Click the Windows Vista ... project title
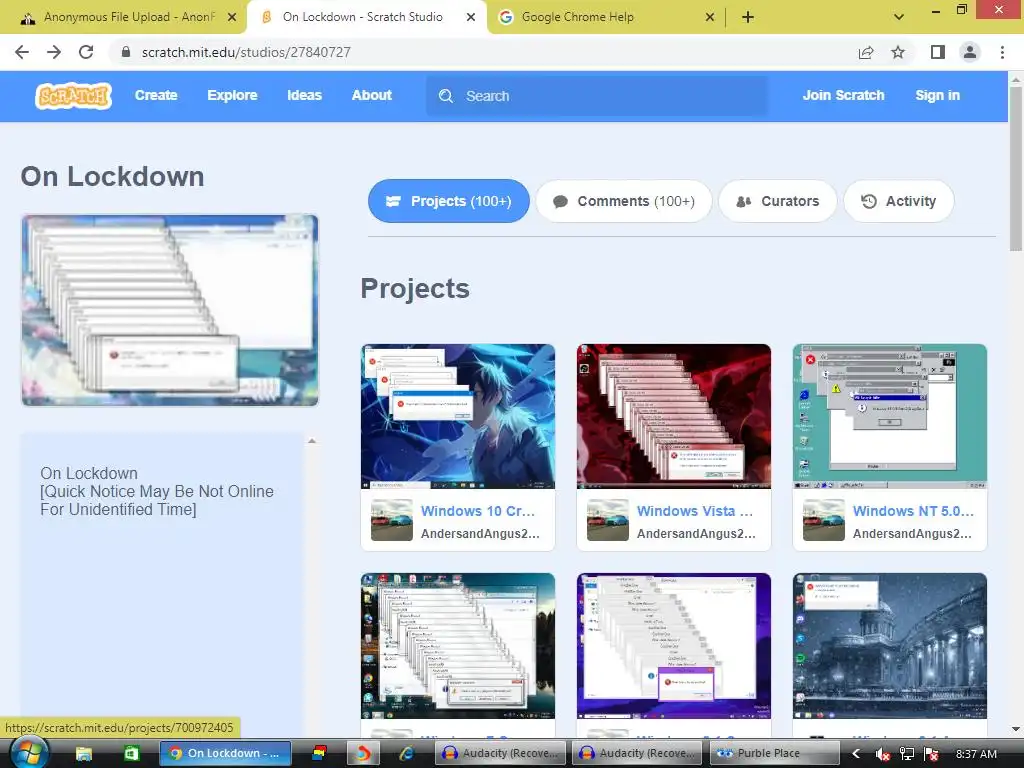 (x=695, y=511)
